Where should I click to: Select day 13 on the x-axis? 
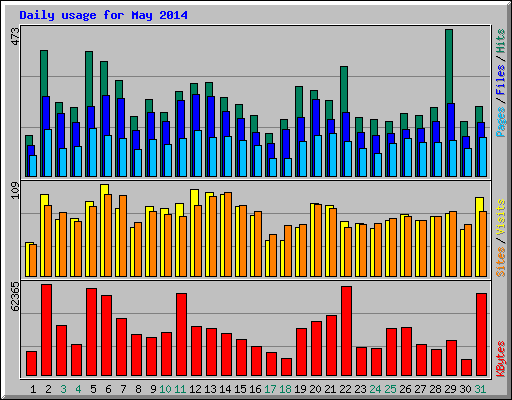tap(210, 389)
